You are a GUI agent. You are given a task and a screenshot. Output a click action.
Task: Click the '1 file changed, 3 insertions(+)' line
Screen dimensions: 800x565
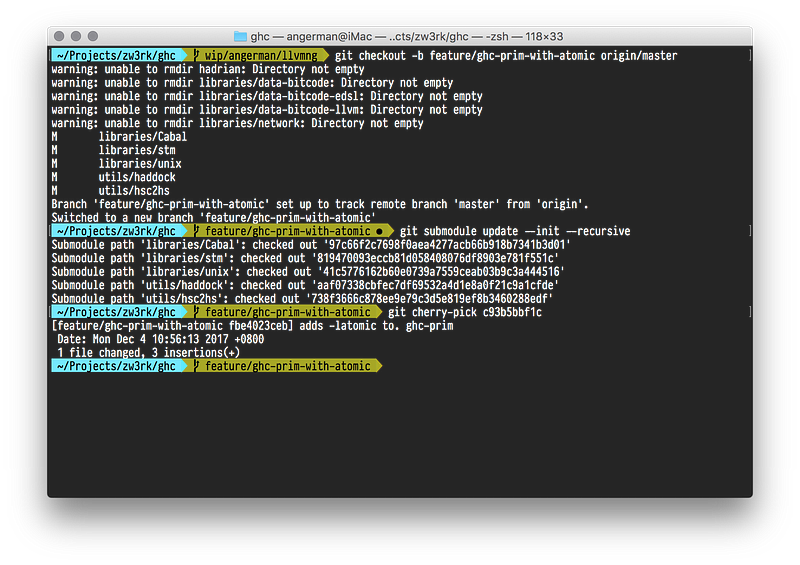pyautogui.click(x=148, y=353)
